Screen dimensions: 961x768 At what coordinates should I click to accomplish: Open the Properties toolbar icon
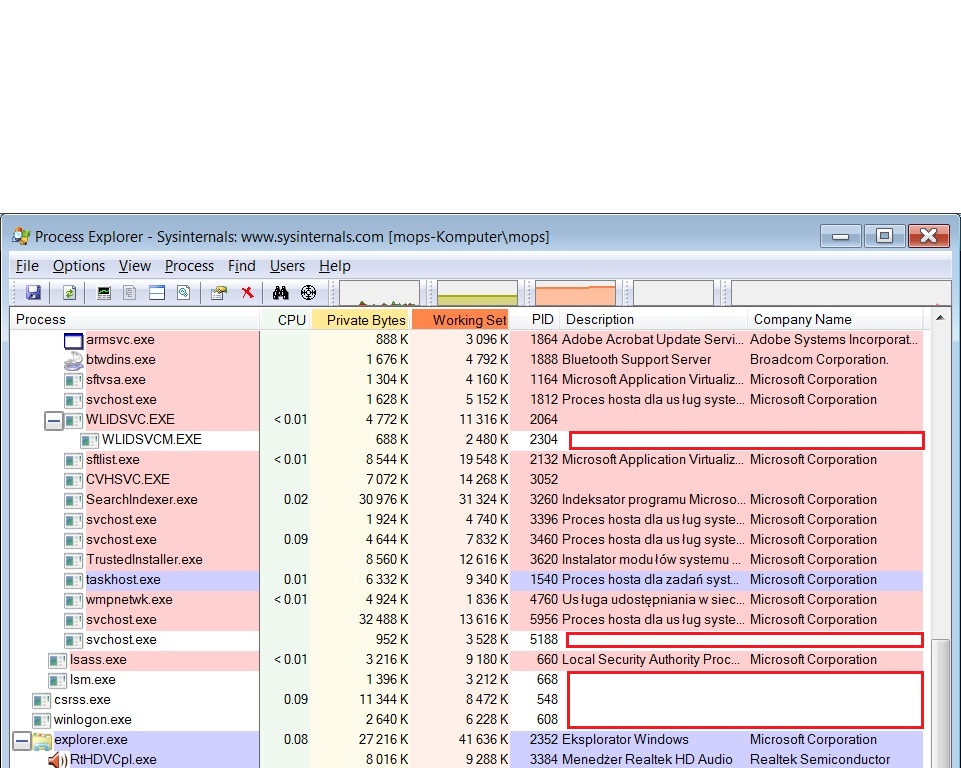click(219, 292)
